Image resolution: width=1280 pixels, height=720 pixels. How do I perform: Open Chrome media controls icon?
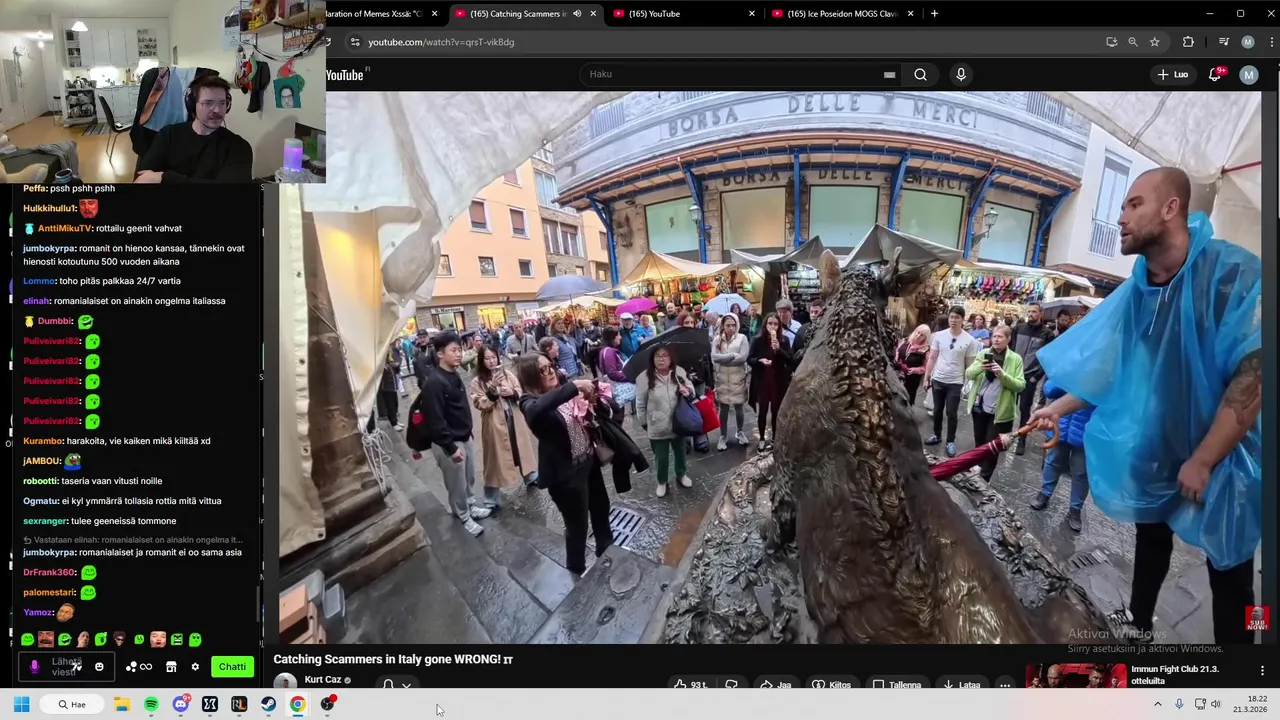coord(1224,42)
